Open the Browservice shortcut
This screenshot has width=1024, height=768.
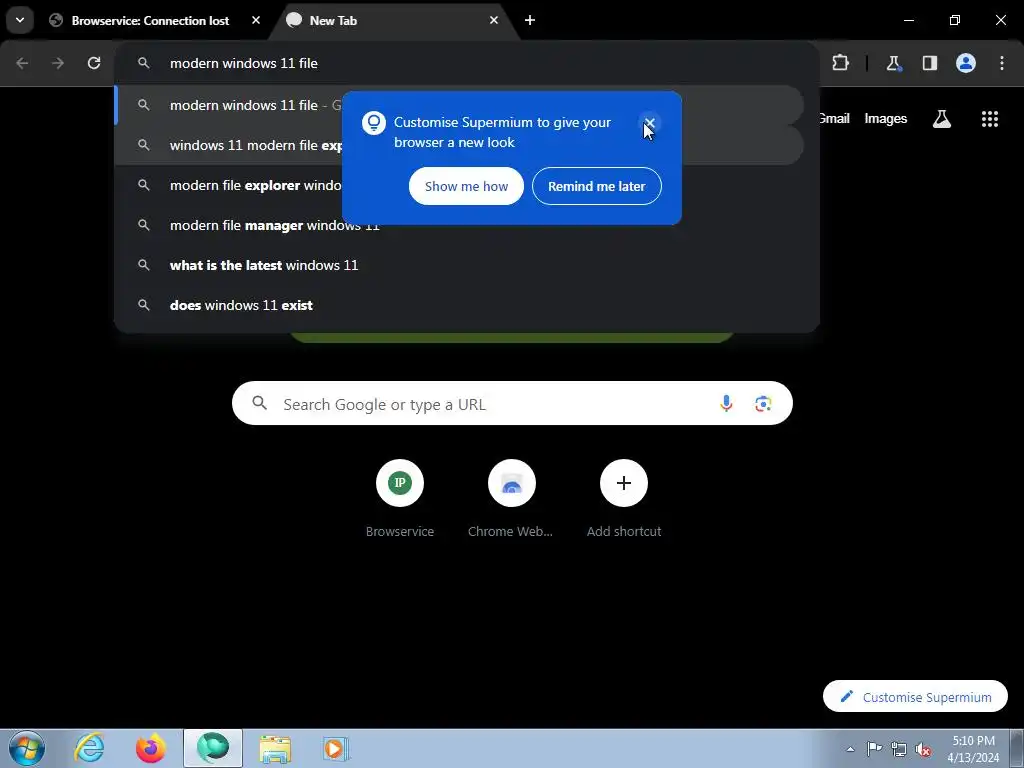click(x=400, y=500)
